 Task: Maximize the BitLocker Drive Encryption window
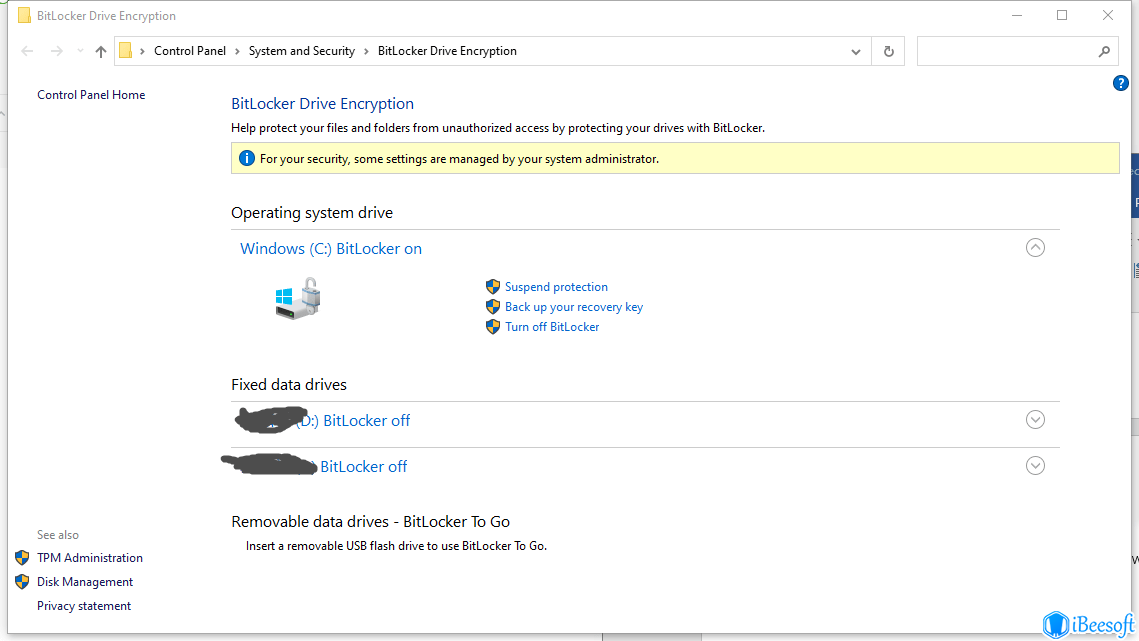(1062, 15)
